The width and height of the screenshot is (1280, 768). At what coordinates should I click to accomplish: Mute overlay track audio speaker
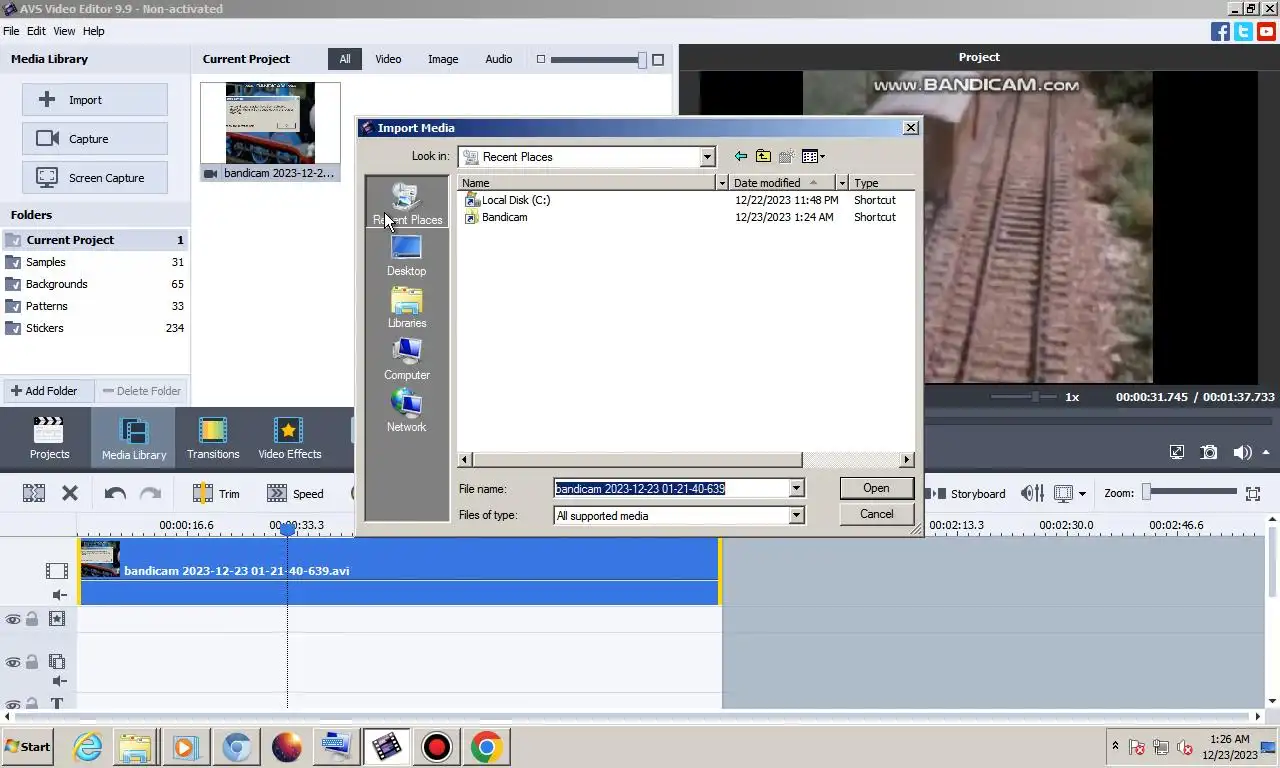(59, 681)
